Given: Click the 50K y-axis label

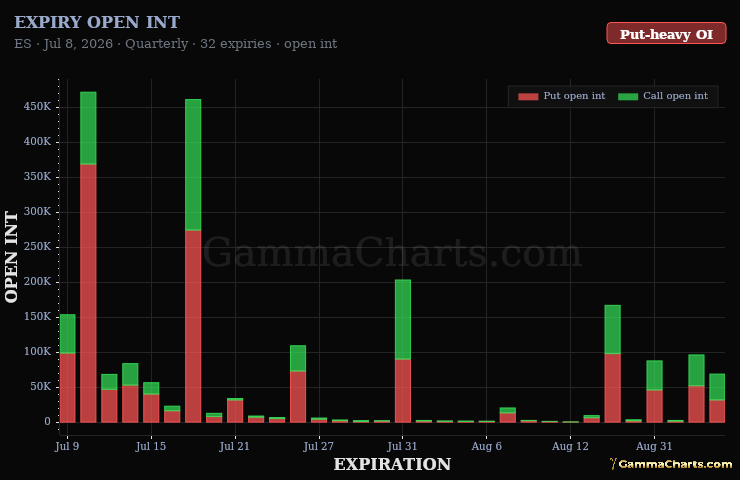Looking at the screenshot, I should 41,387.
